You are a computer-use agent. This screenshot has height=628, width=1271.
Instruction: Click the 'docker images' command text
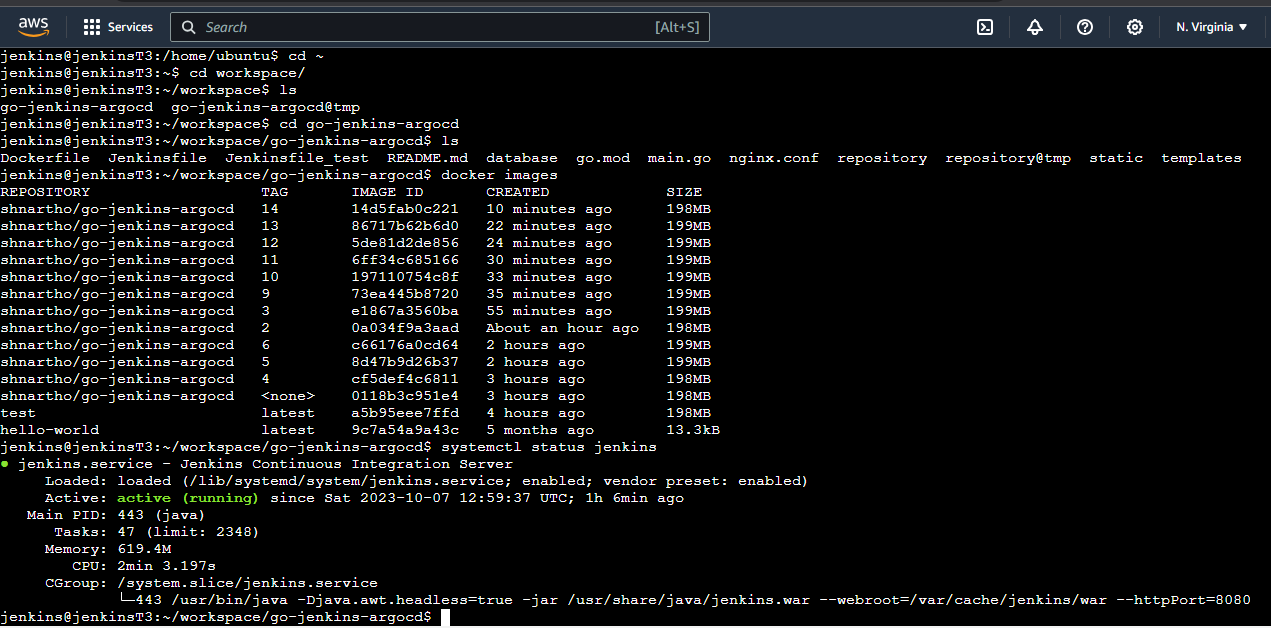coord(499,175)
